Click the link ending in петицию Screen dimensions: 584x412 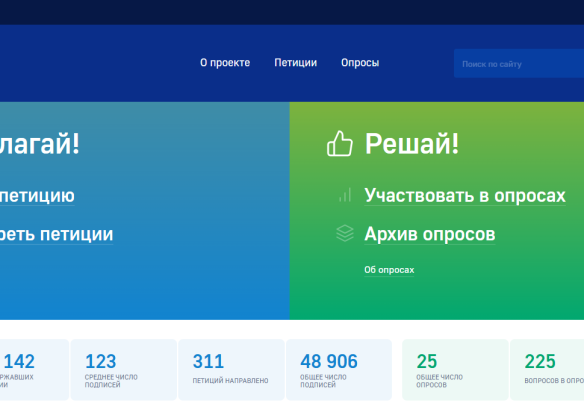click(x=37, y=196)
